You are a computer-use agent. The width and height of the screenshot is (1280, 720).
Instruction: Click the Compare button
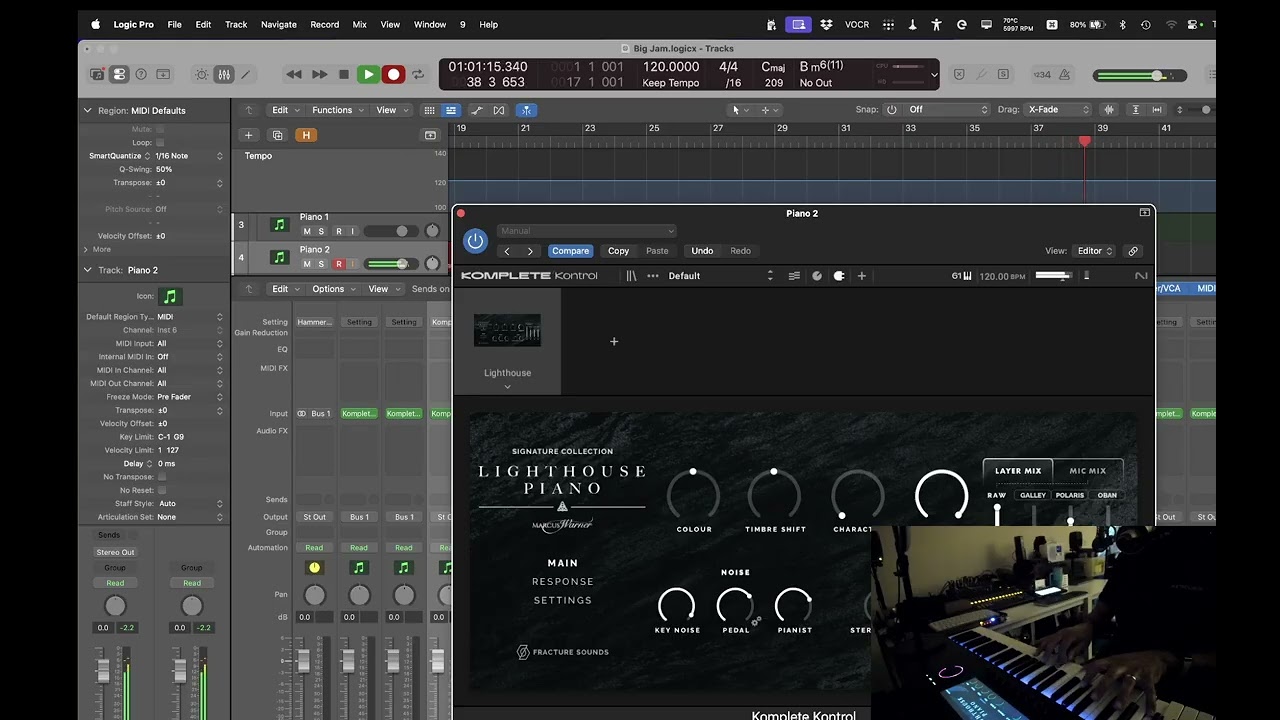pyautogui.click(x=570, y=251)
